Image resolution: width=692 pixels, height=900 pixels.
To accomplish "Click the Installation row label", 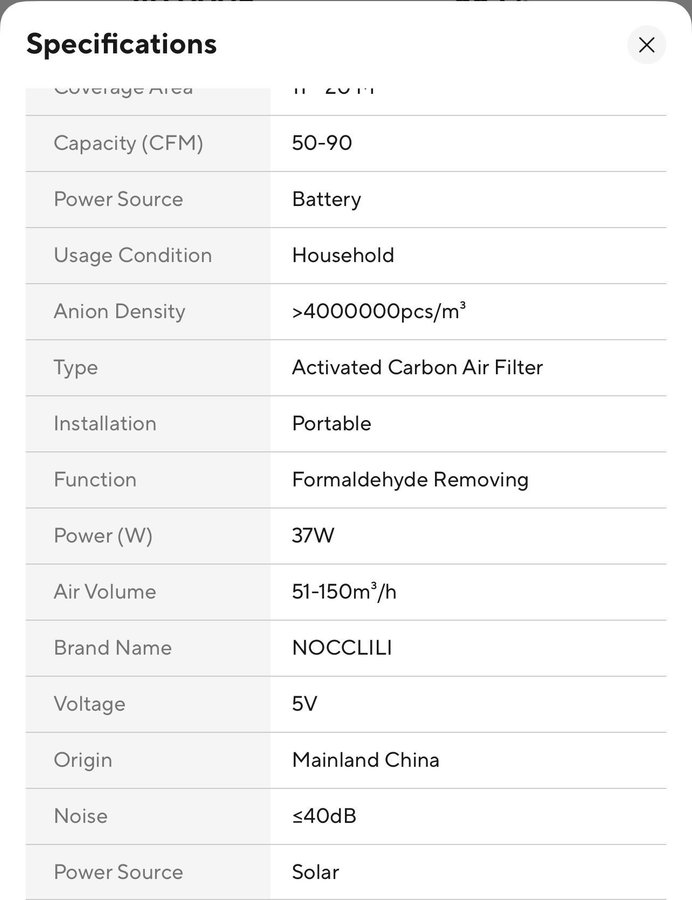I will (105, 423).
